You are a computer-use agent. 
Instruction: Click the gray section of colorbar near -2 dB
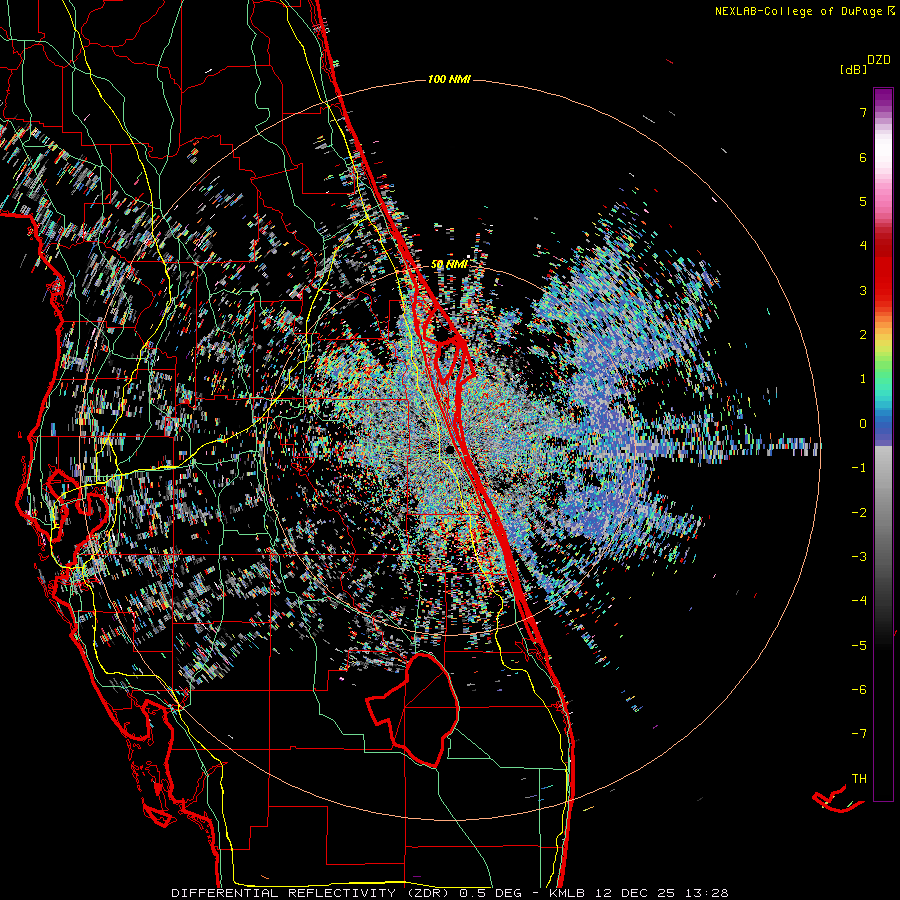tap(883, 513)
